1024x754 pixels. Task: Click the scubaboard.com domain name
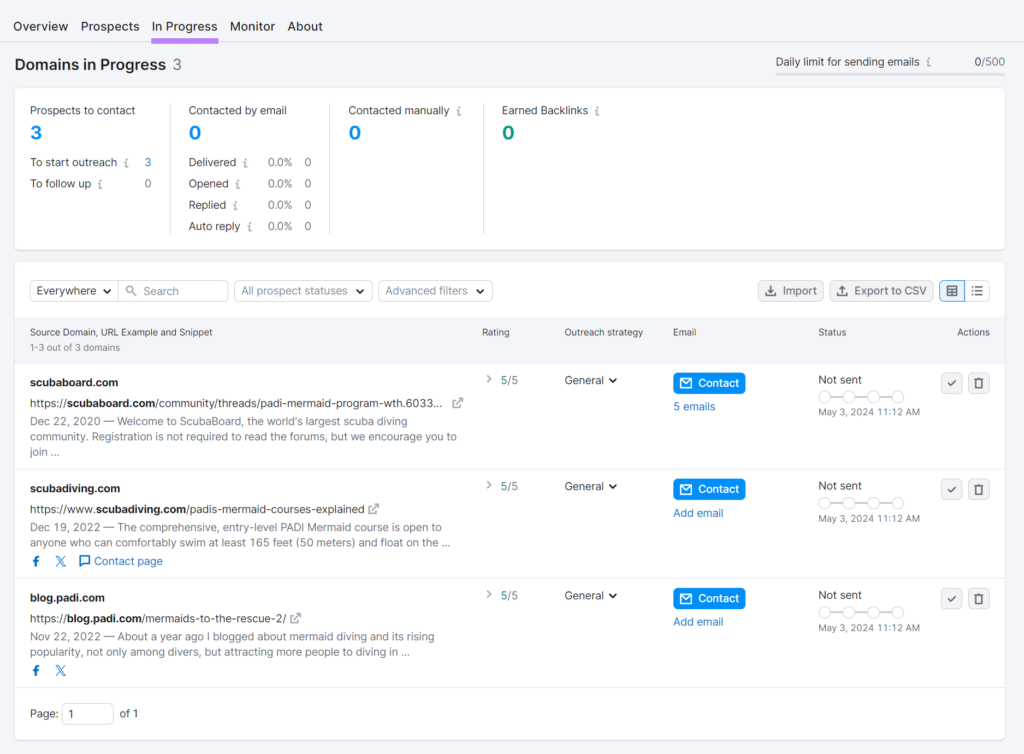pyautogui.click(x=74, y=383)
